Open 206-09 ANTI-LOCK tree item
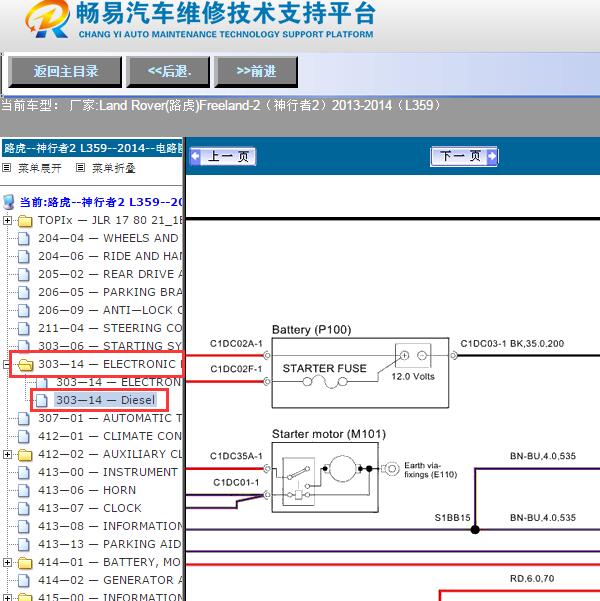Image resolution: width=600 pixels, height=601 pixels. tap(110, 310)
